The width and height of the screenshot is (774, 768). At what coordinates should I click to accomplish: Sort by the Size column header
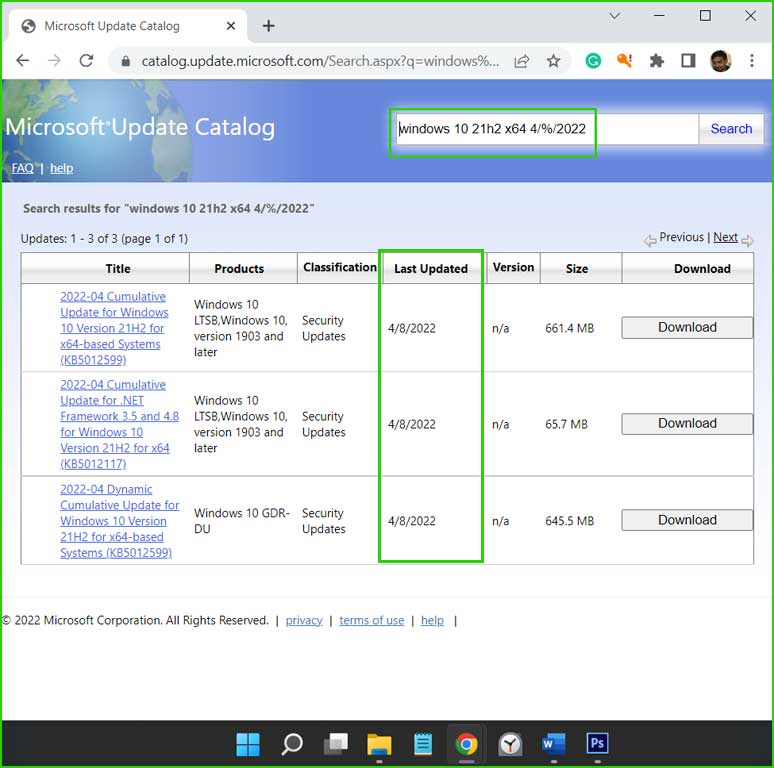point(577,269)
